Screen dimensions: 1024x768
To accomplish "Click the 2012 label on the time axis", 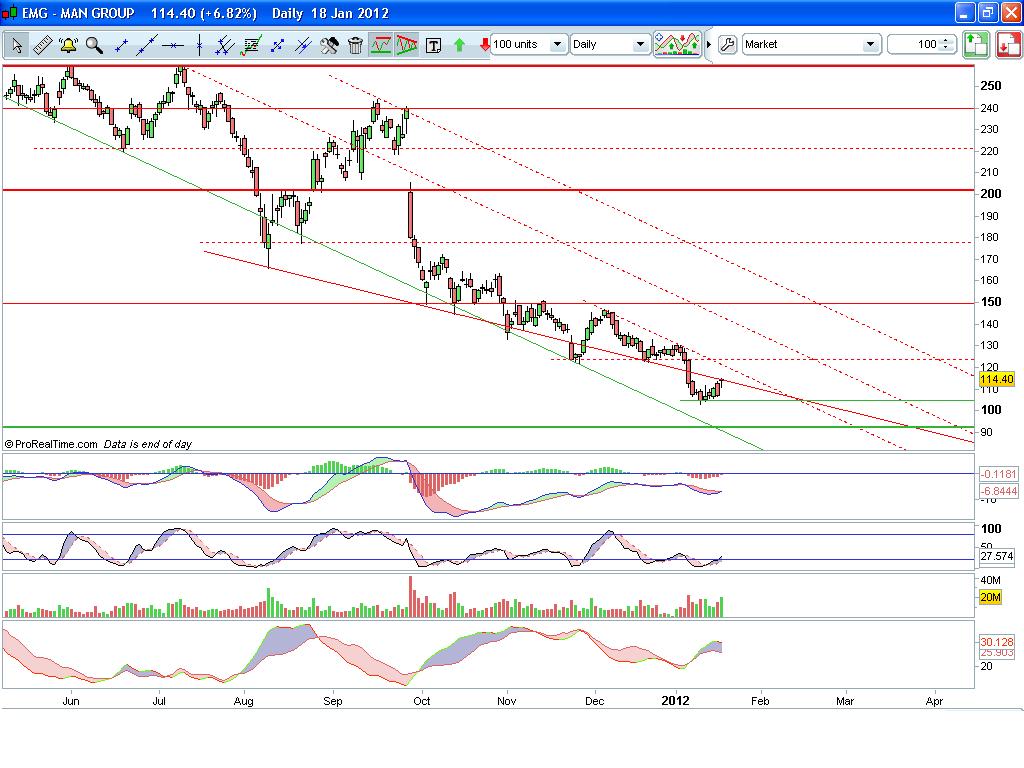I will [675, 701].
